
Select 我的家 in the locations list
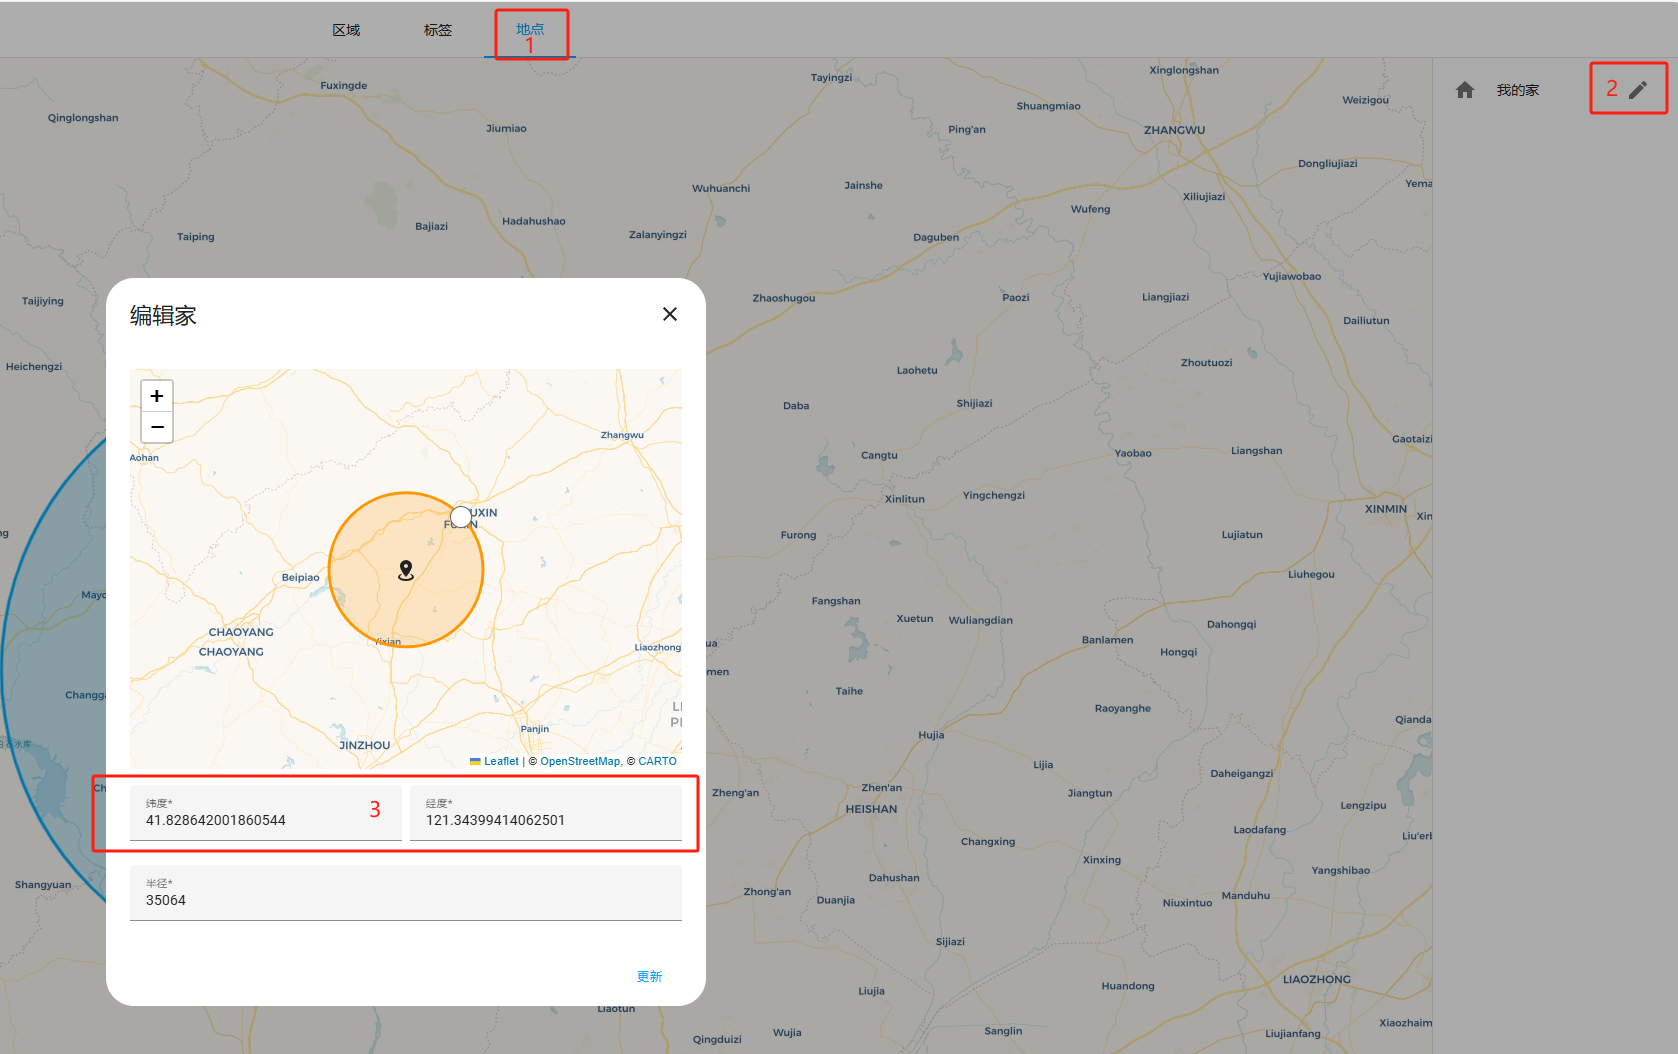click(x=1517, y=90)
